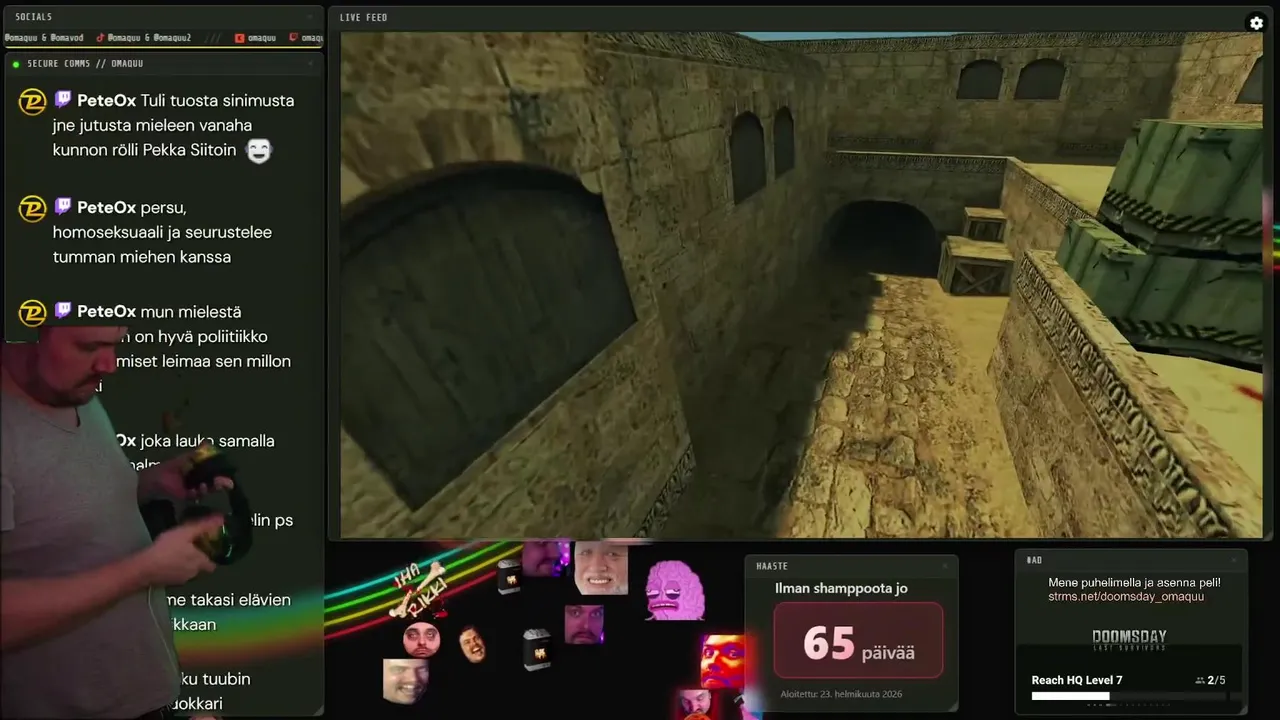Click the '65 päivää' counter box

click(858, 642)
